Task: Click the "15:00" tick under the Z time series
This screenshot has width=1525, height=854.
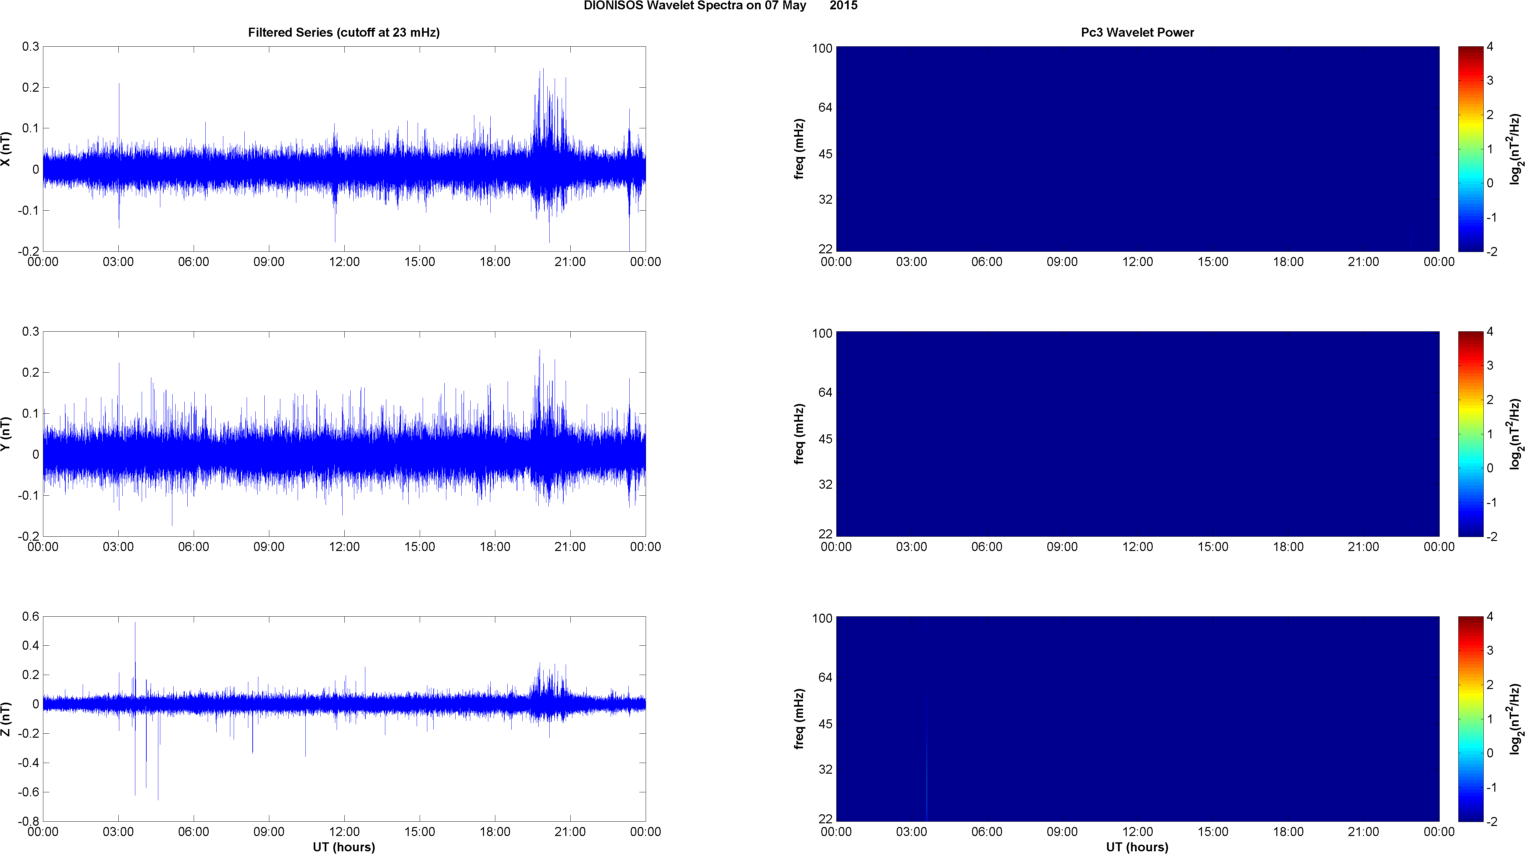Action: [x=420, y=832]
